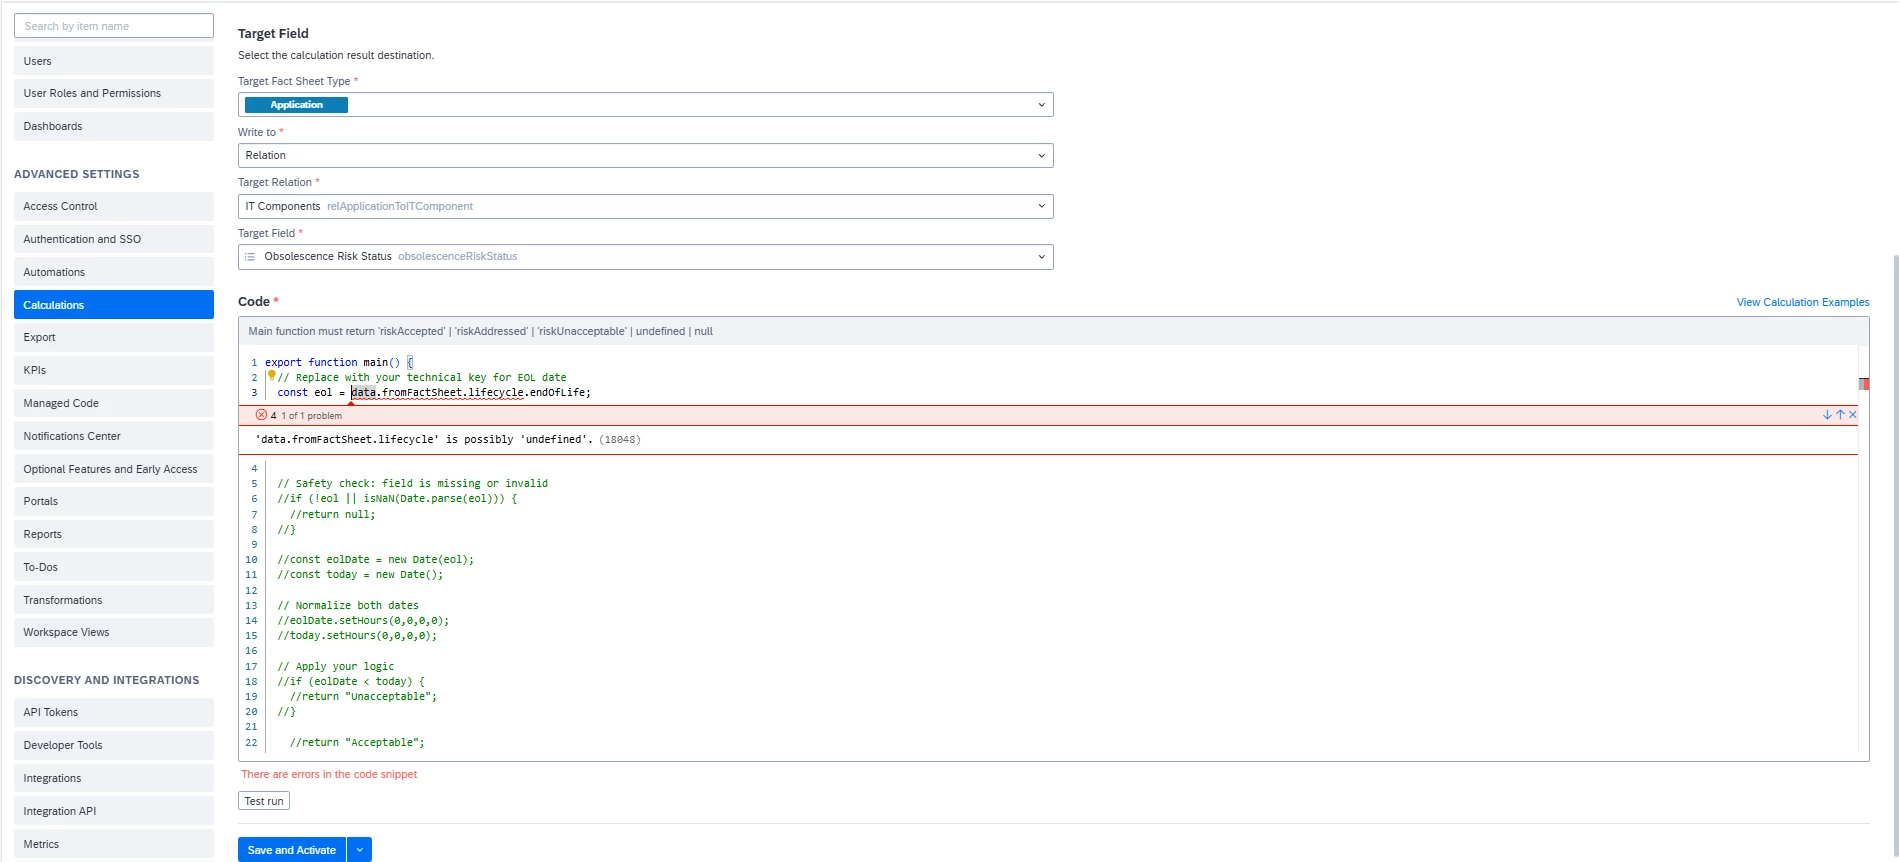Click the Test run button

[x=264, y=801]
